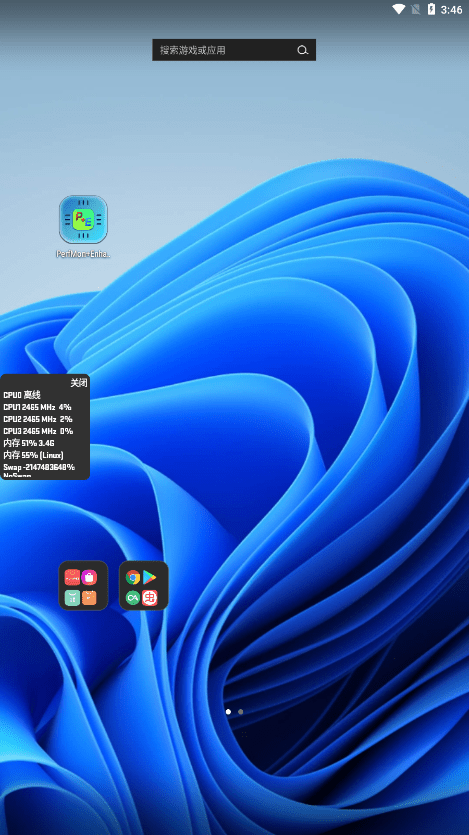Tap the battery charging icon
The image size is (469, 835).
[431, 9]
